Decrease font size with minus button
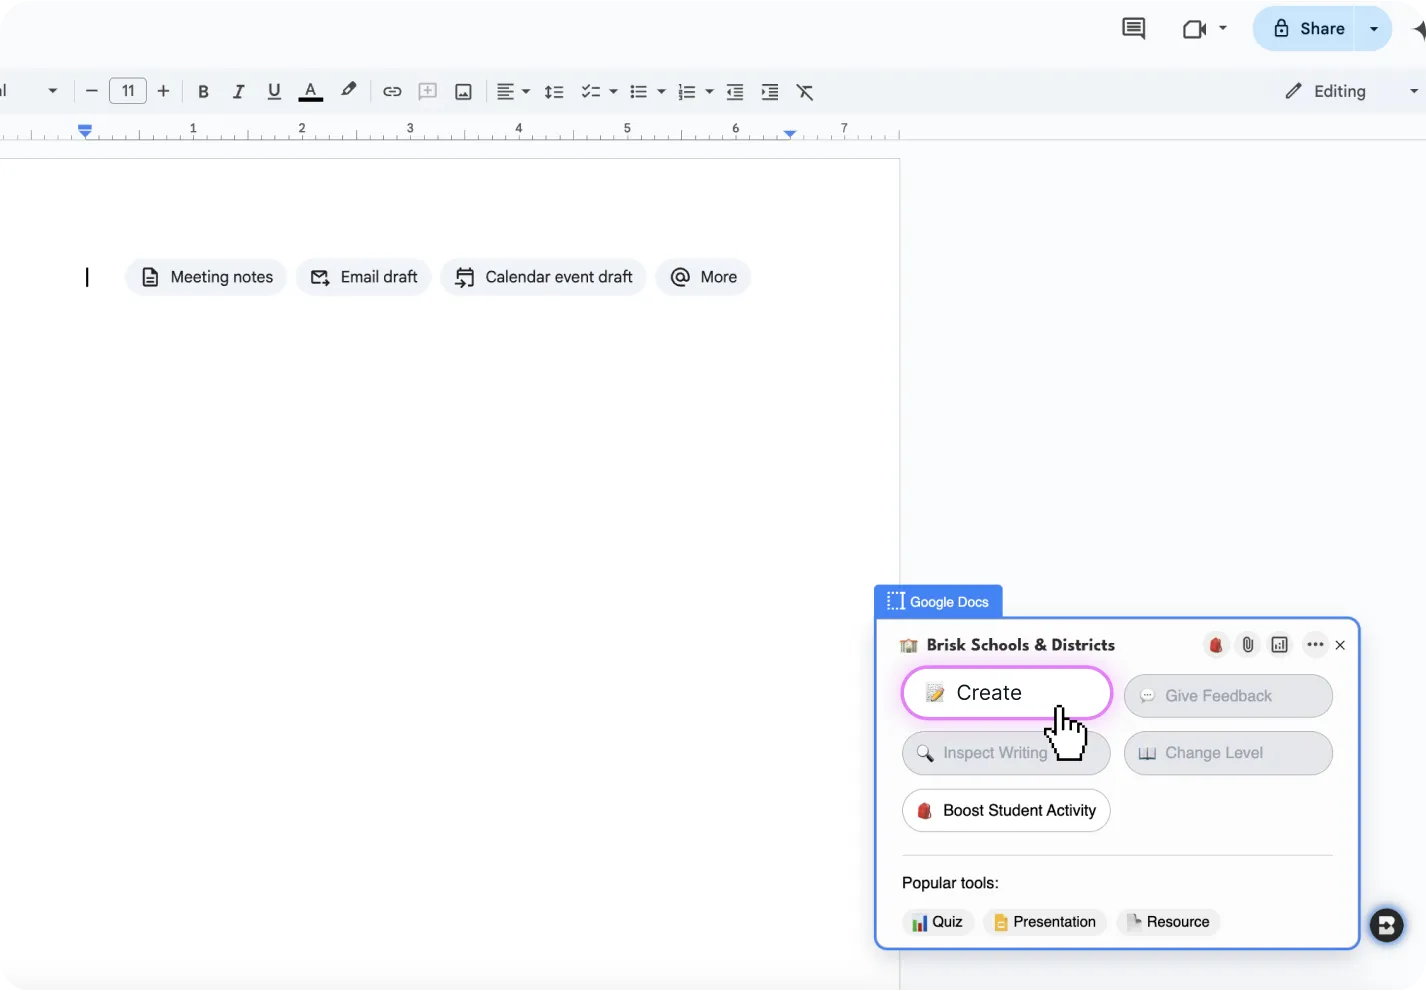The height and width of the screenshot is (991, 1426). coord(91,91)
